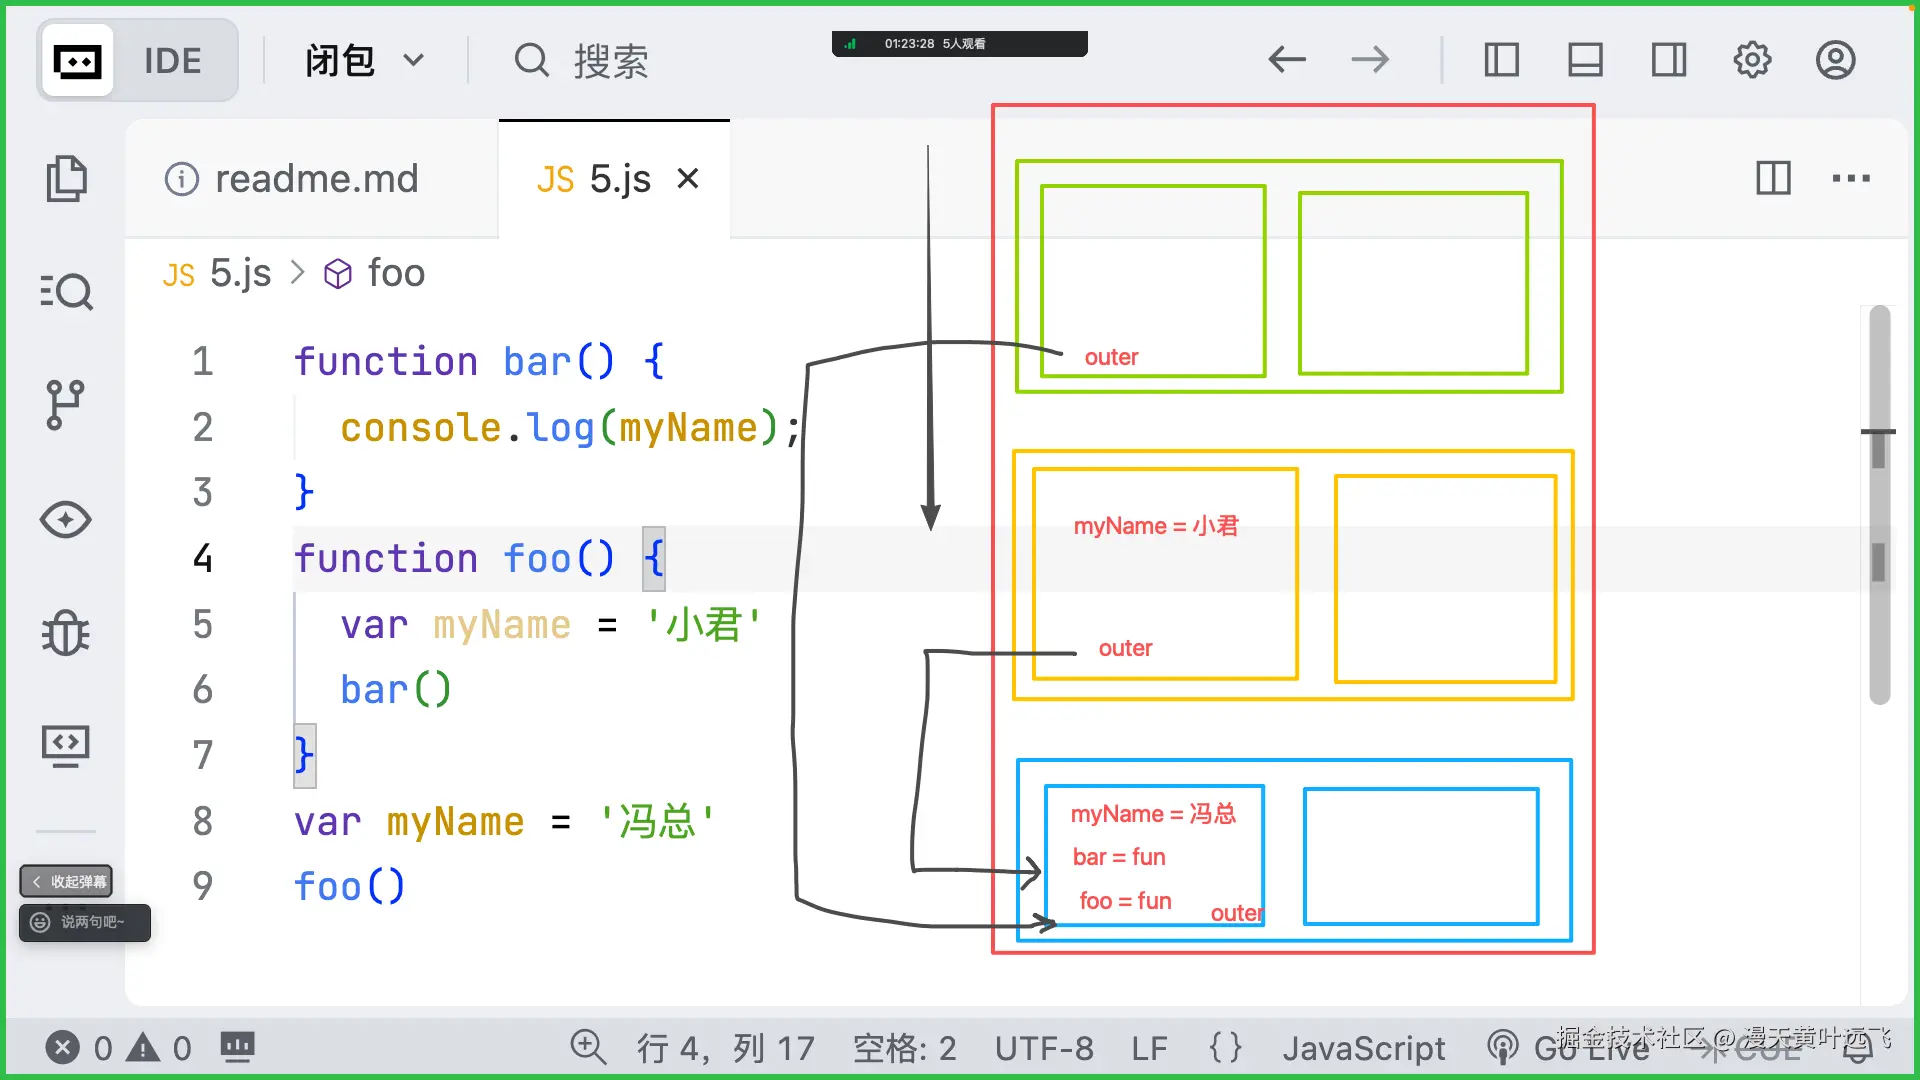The width and height of the screenshot is (1920, 1080).
Task: Toggle the bottom panel layout
Action: 1585,59
